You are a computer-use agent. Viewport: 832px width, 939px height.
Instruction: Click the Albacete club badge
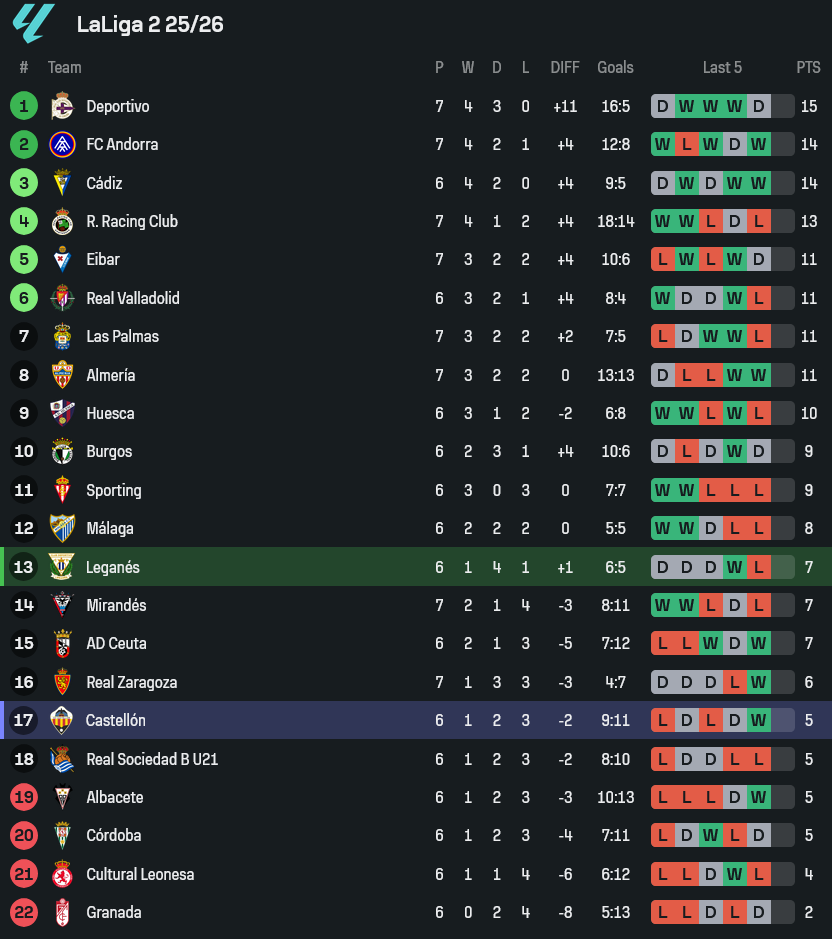coord(62,797)
